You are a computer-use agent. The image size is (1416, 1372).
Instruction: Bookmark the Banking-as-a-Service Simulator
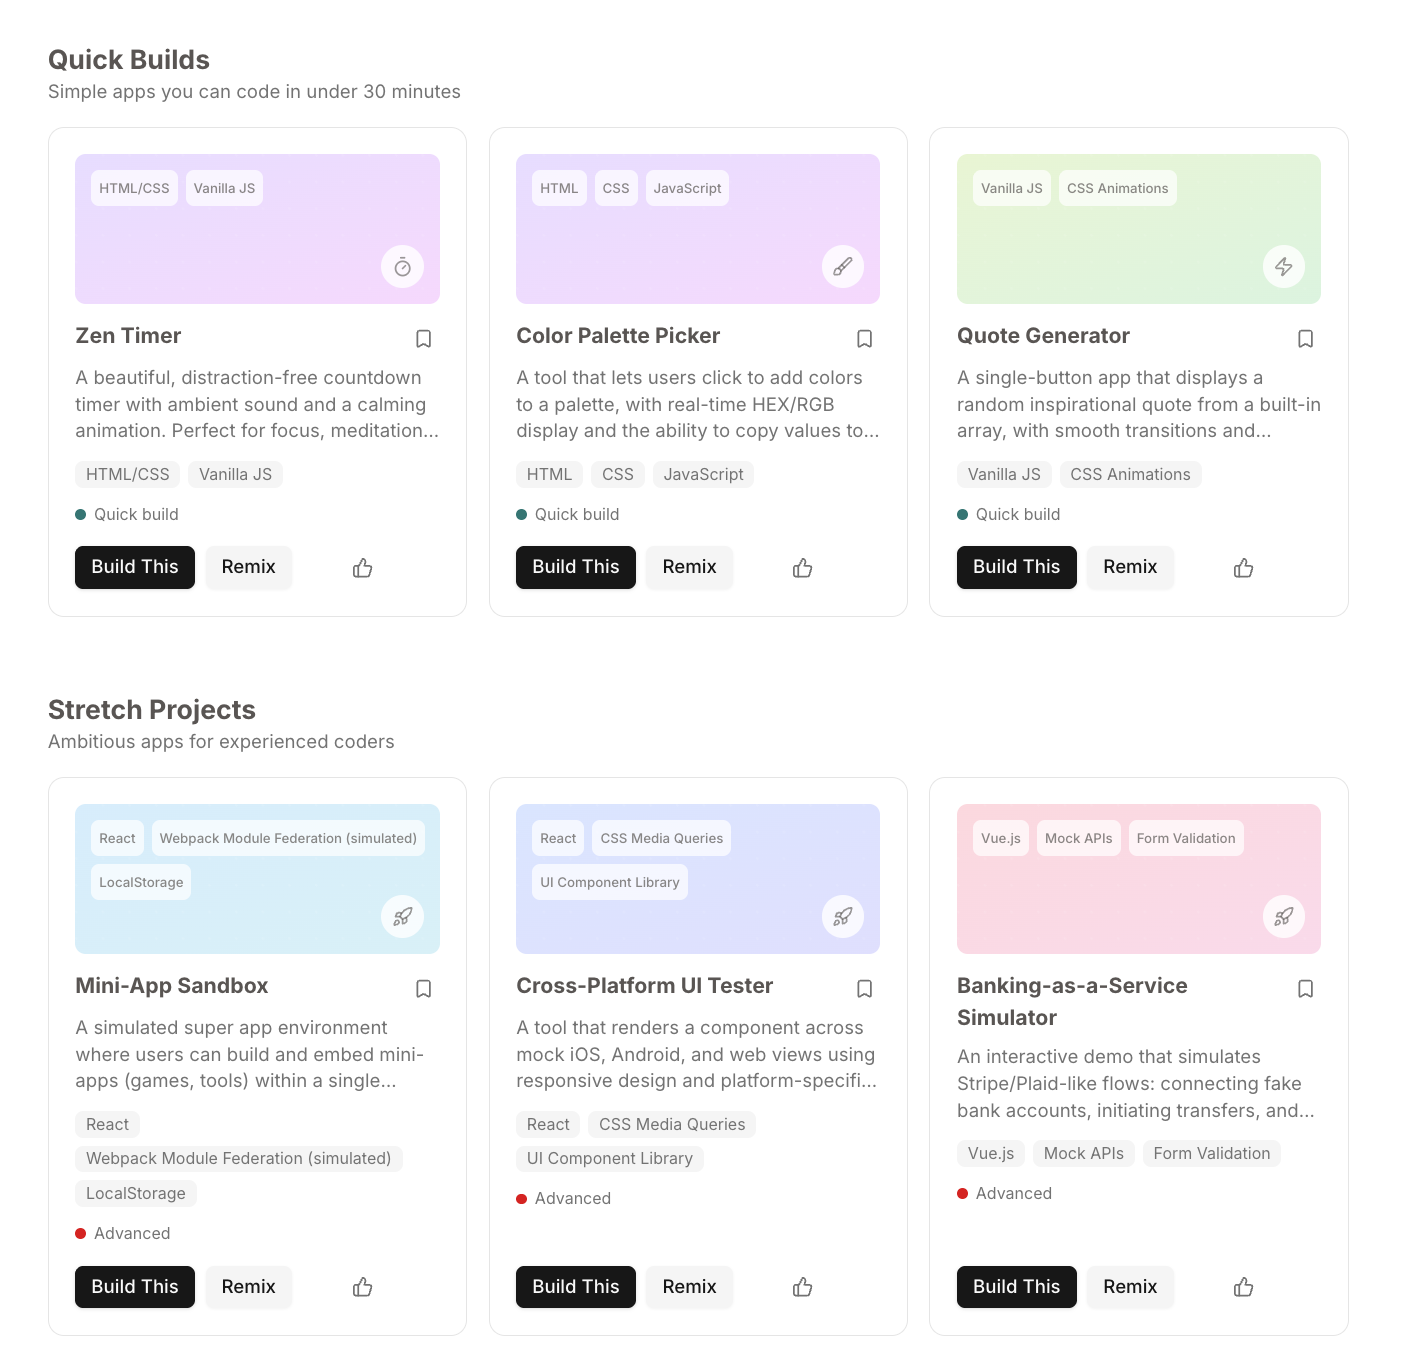click(1305, 988)
